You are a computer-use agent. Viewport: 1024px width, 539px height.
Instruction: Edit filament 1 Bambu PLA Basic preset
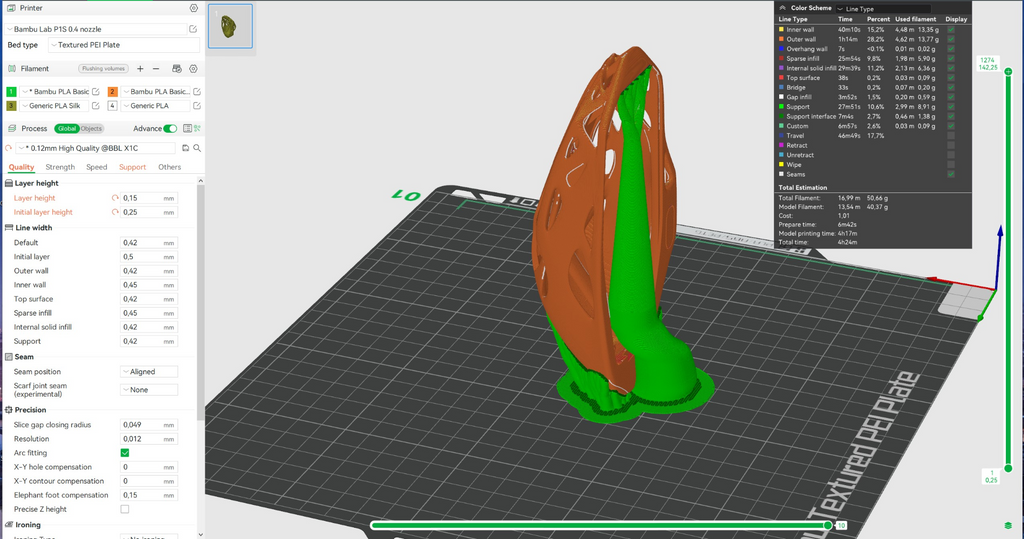pyautogui.click(x=96, y=91)
